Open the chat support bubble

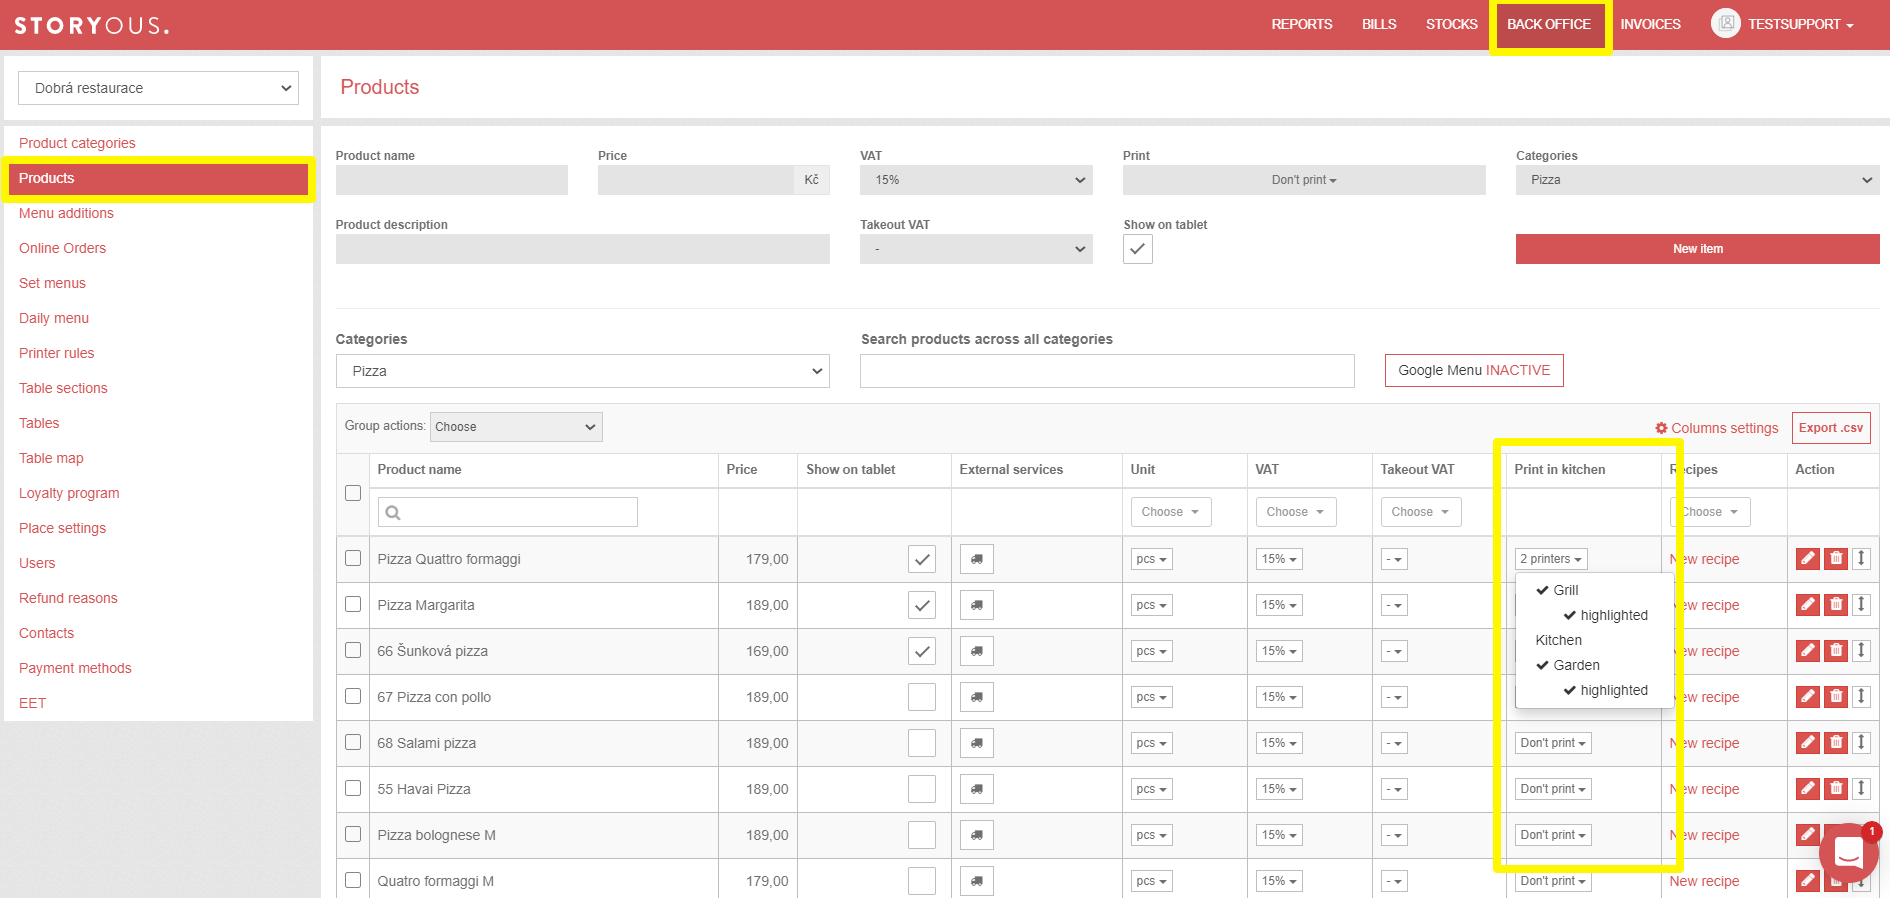1848,853
